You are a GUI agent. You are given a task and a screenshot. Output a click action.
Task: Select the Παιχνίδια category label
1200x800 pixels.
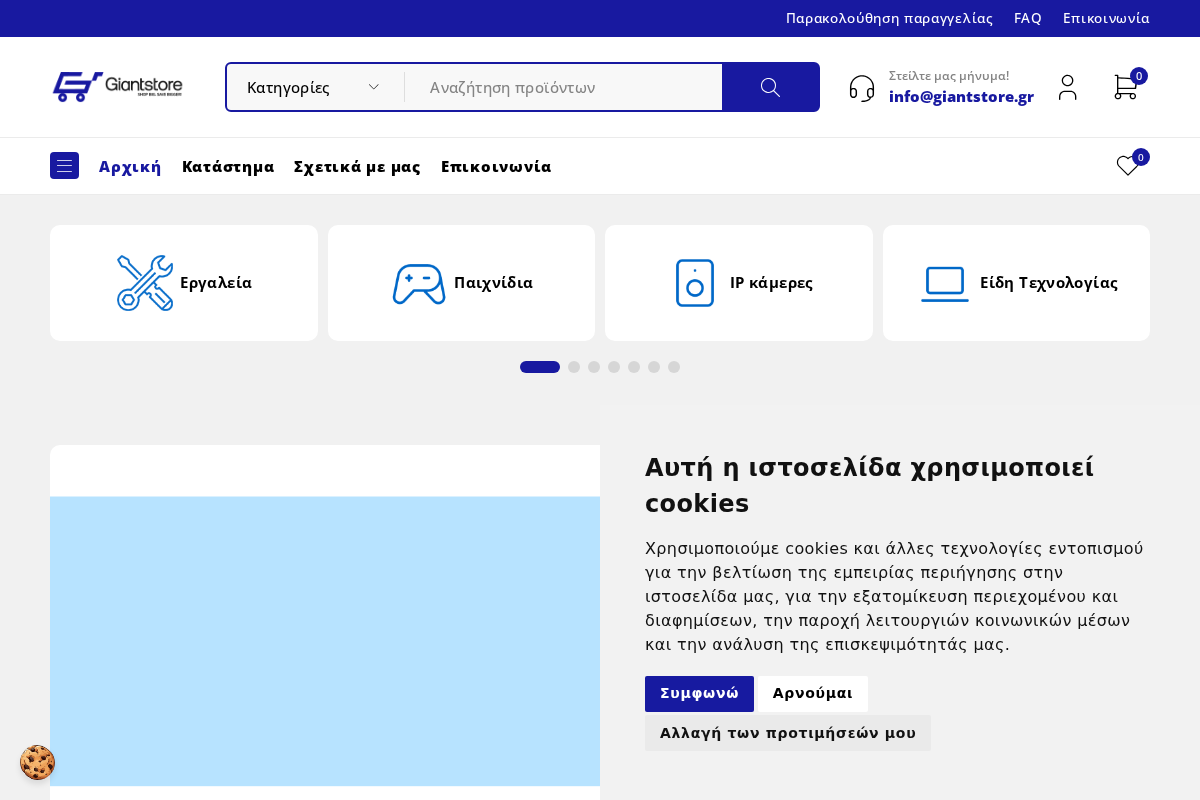tap(493, 283)
